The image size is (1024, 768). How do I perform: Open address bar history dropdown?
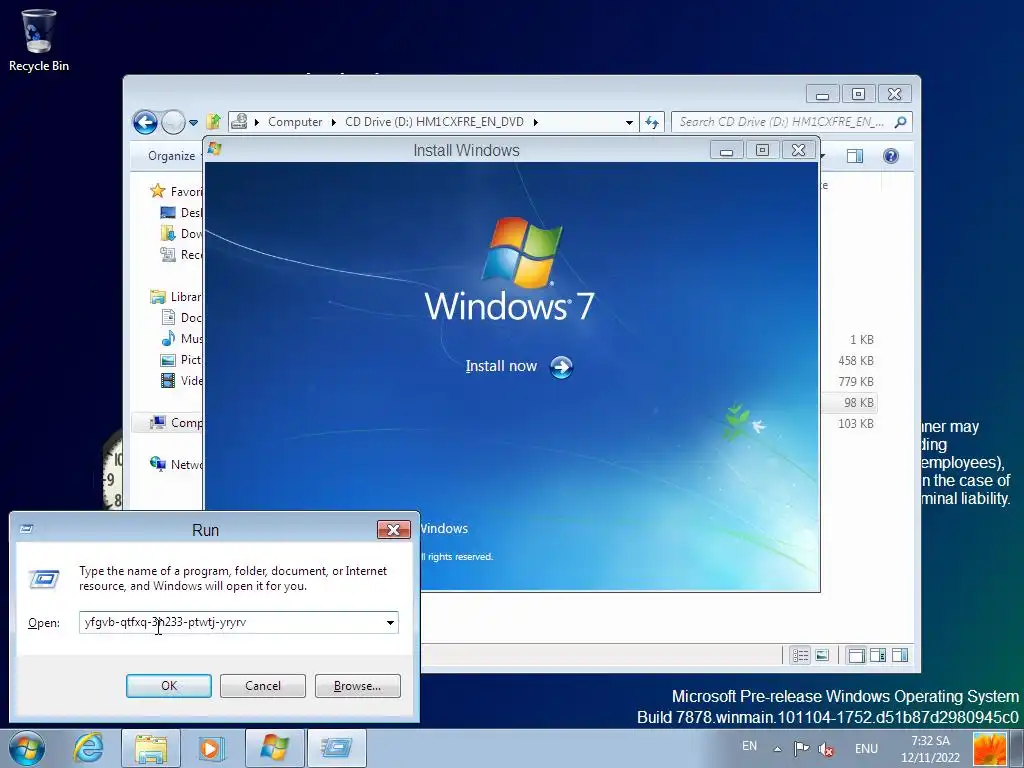point(629,122)
